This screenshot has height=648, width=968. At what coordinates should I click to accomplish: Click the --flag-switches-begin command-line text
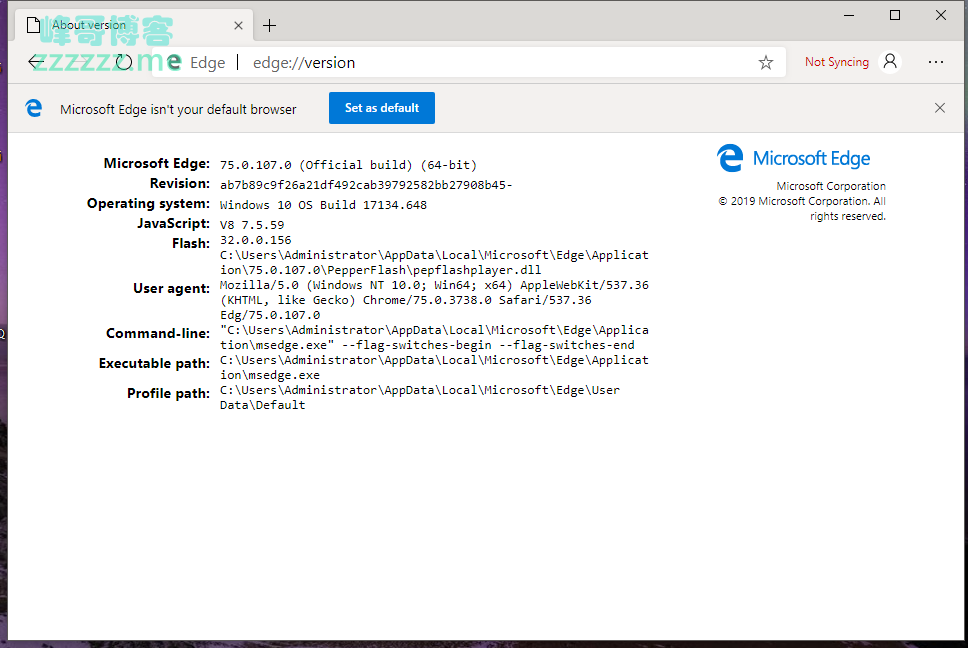(x=417, y=345)
